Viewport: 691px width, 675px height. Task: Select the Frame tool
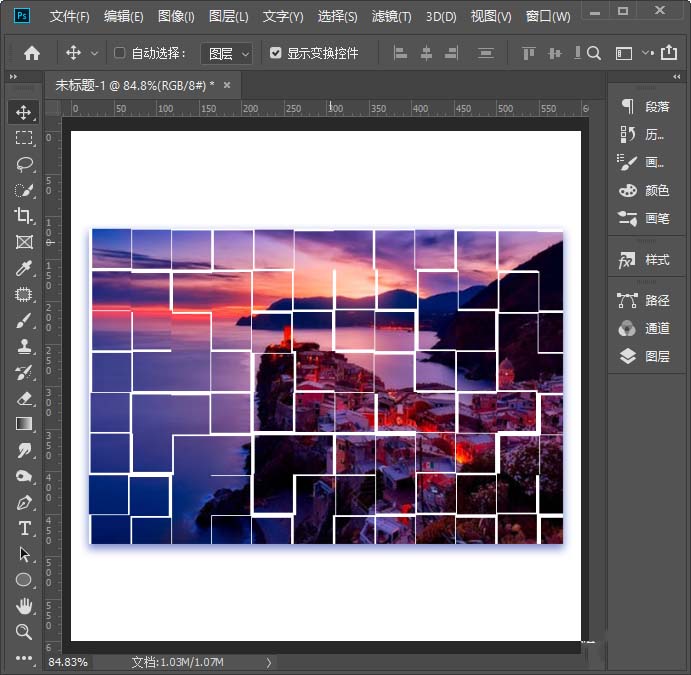pyautogui.click(x=24, y=242)
